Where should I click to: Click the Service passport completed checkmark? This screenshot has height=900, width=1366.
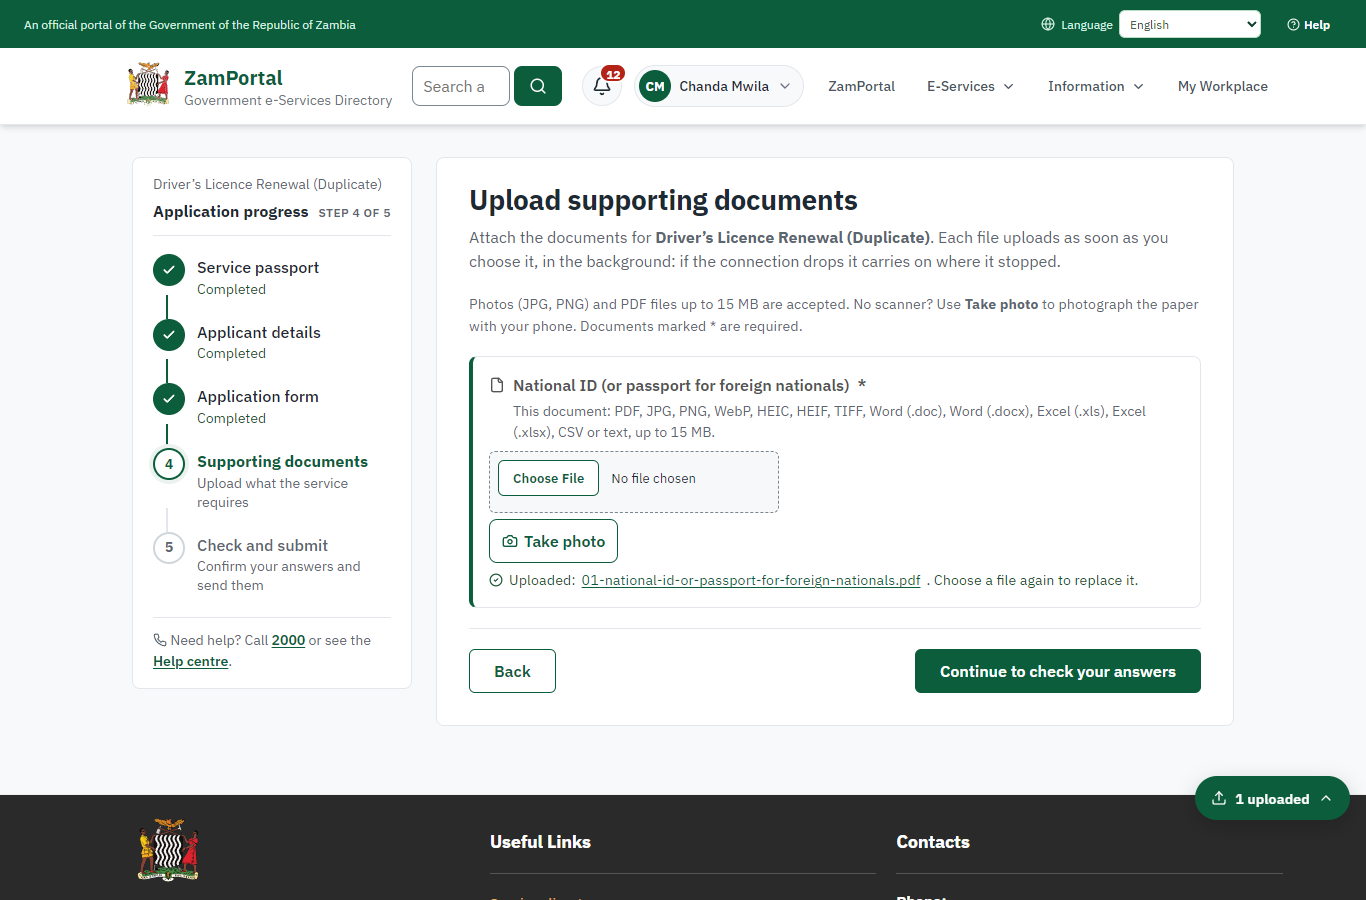tap(169, 270)
